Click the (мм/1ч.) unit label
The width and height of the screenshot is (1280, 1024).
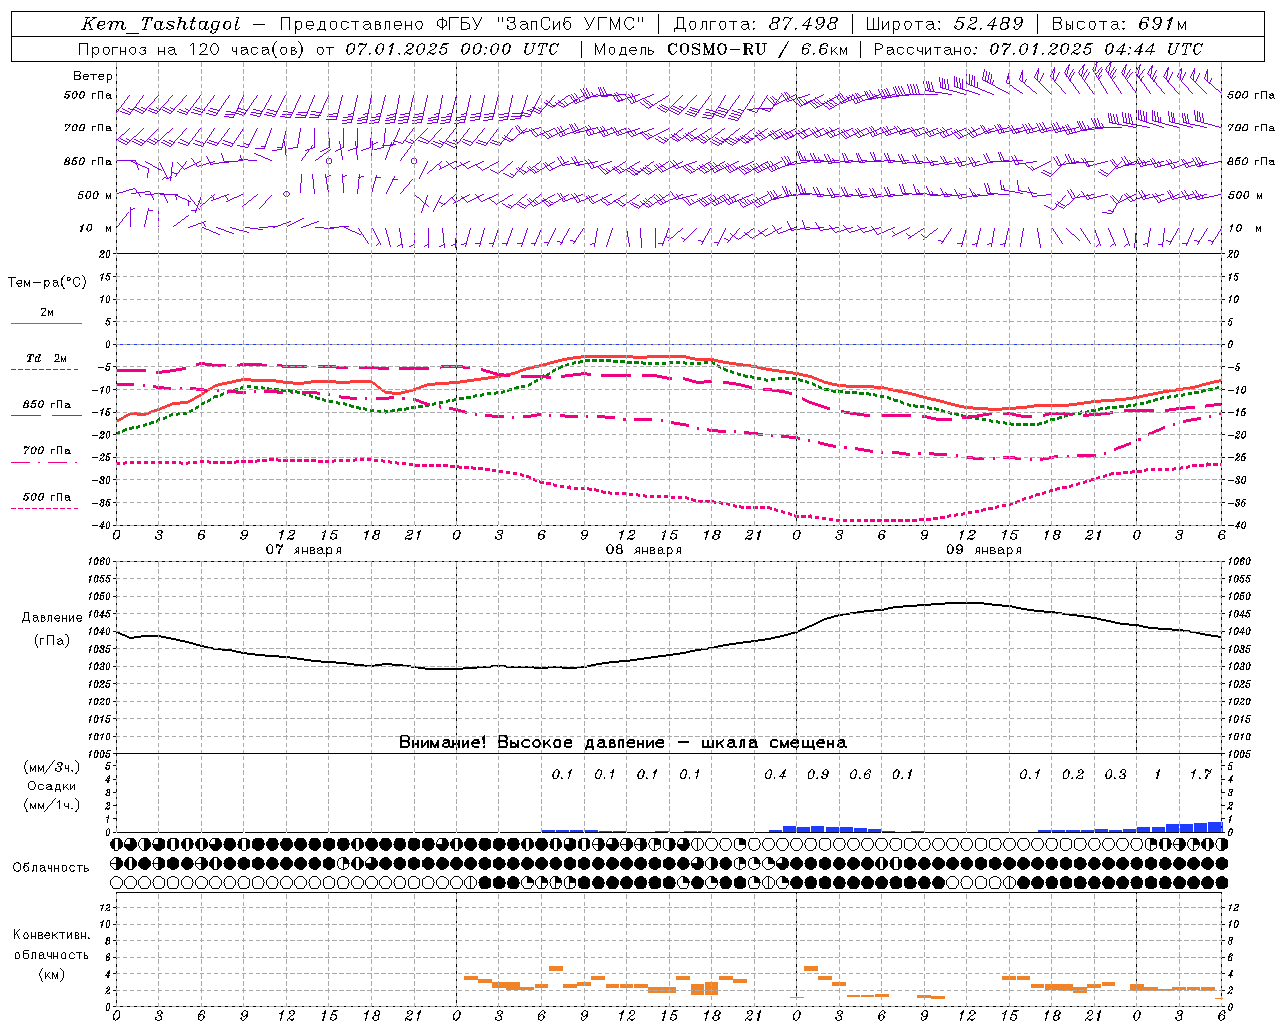[x=52, y=805]
